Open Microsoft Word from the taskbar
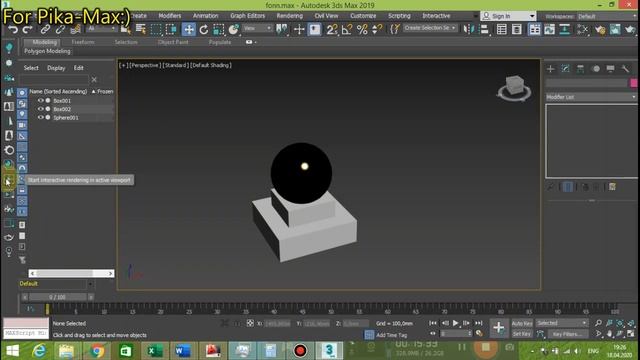This screenshot has height=360, width=640. click(183, 351)
